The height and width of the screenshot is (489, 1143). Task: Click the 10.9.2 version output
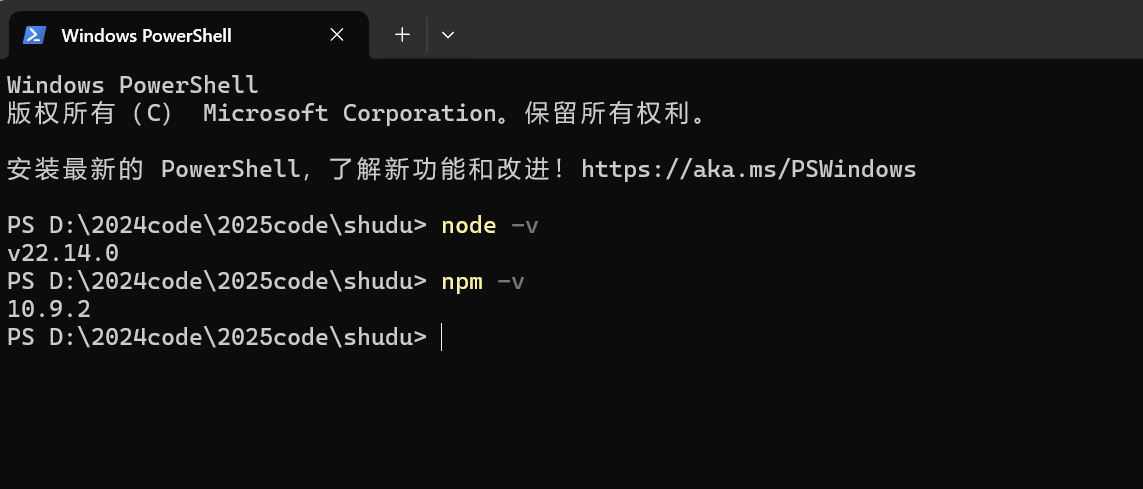point(48,310)
